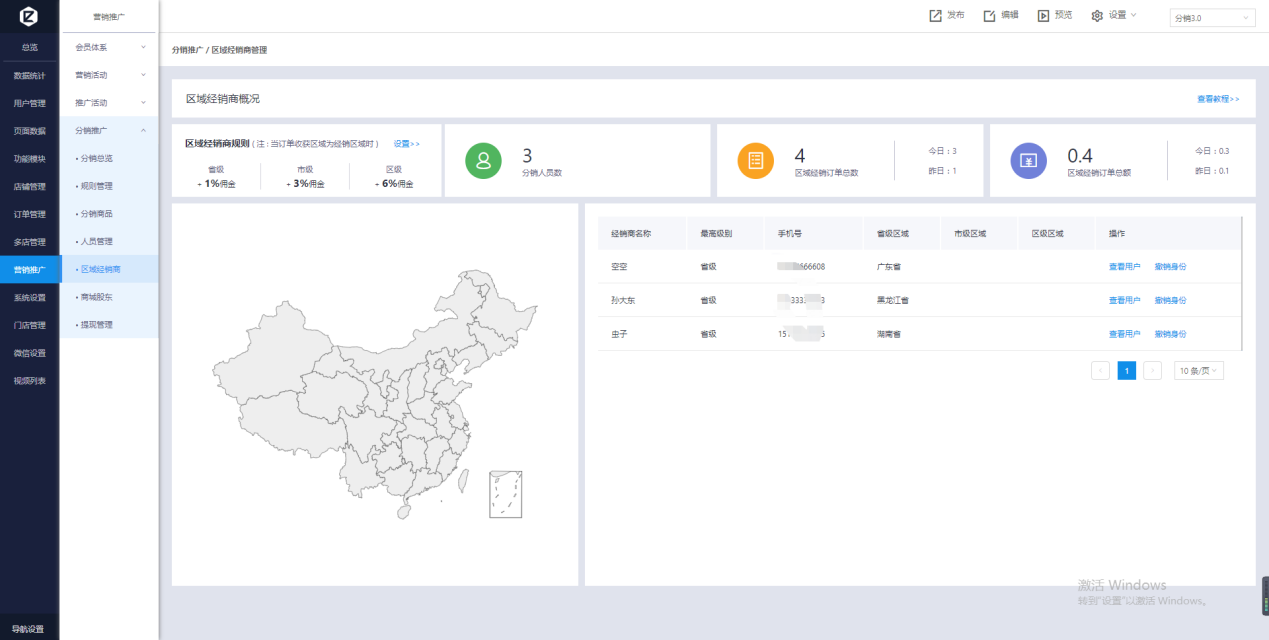Click the 查看教程>> link
Viewport: 1269px width, 640px height.
pyautogui.click(x=1218, y=99)
